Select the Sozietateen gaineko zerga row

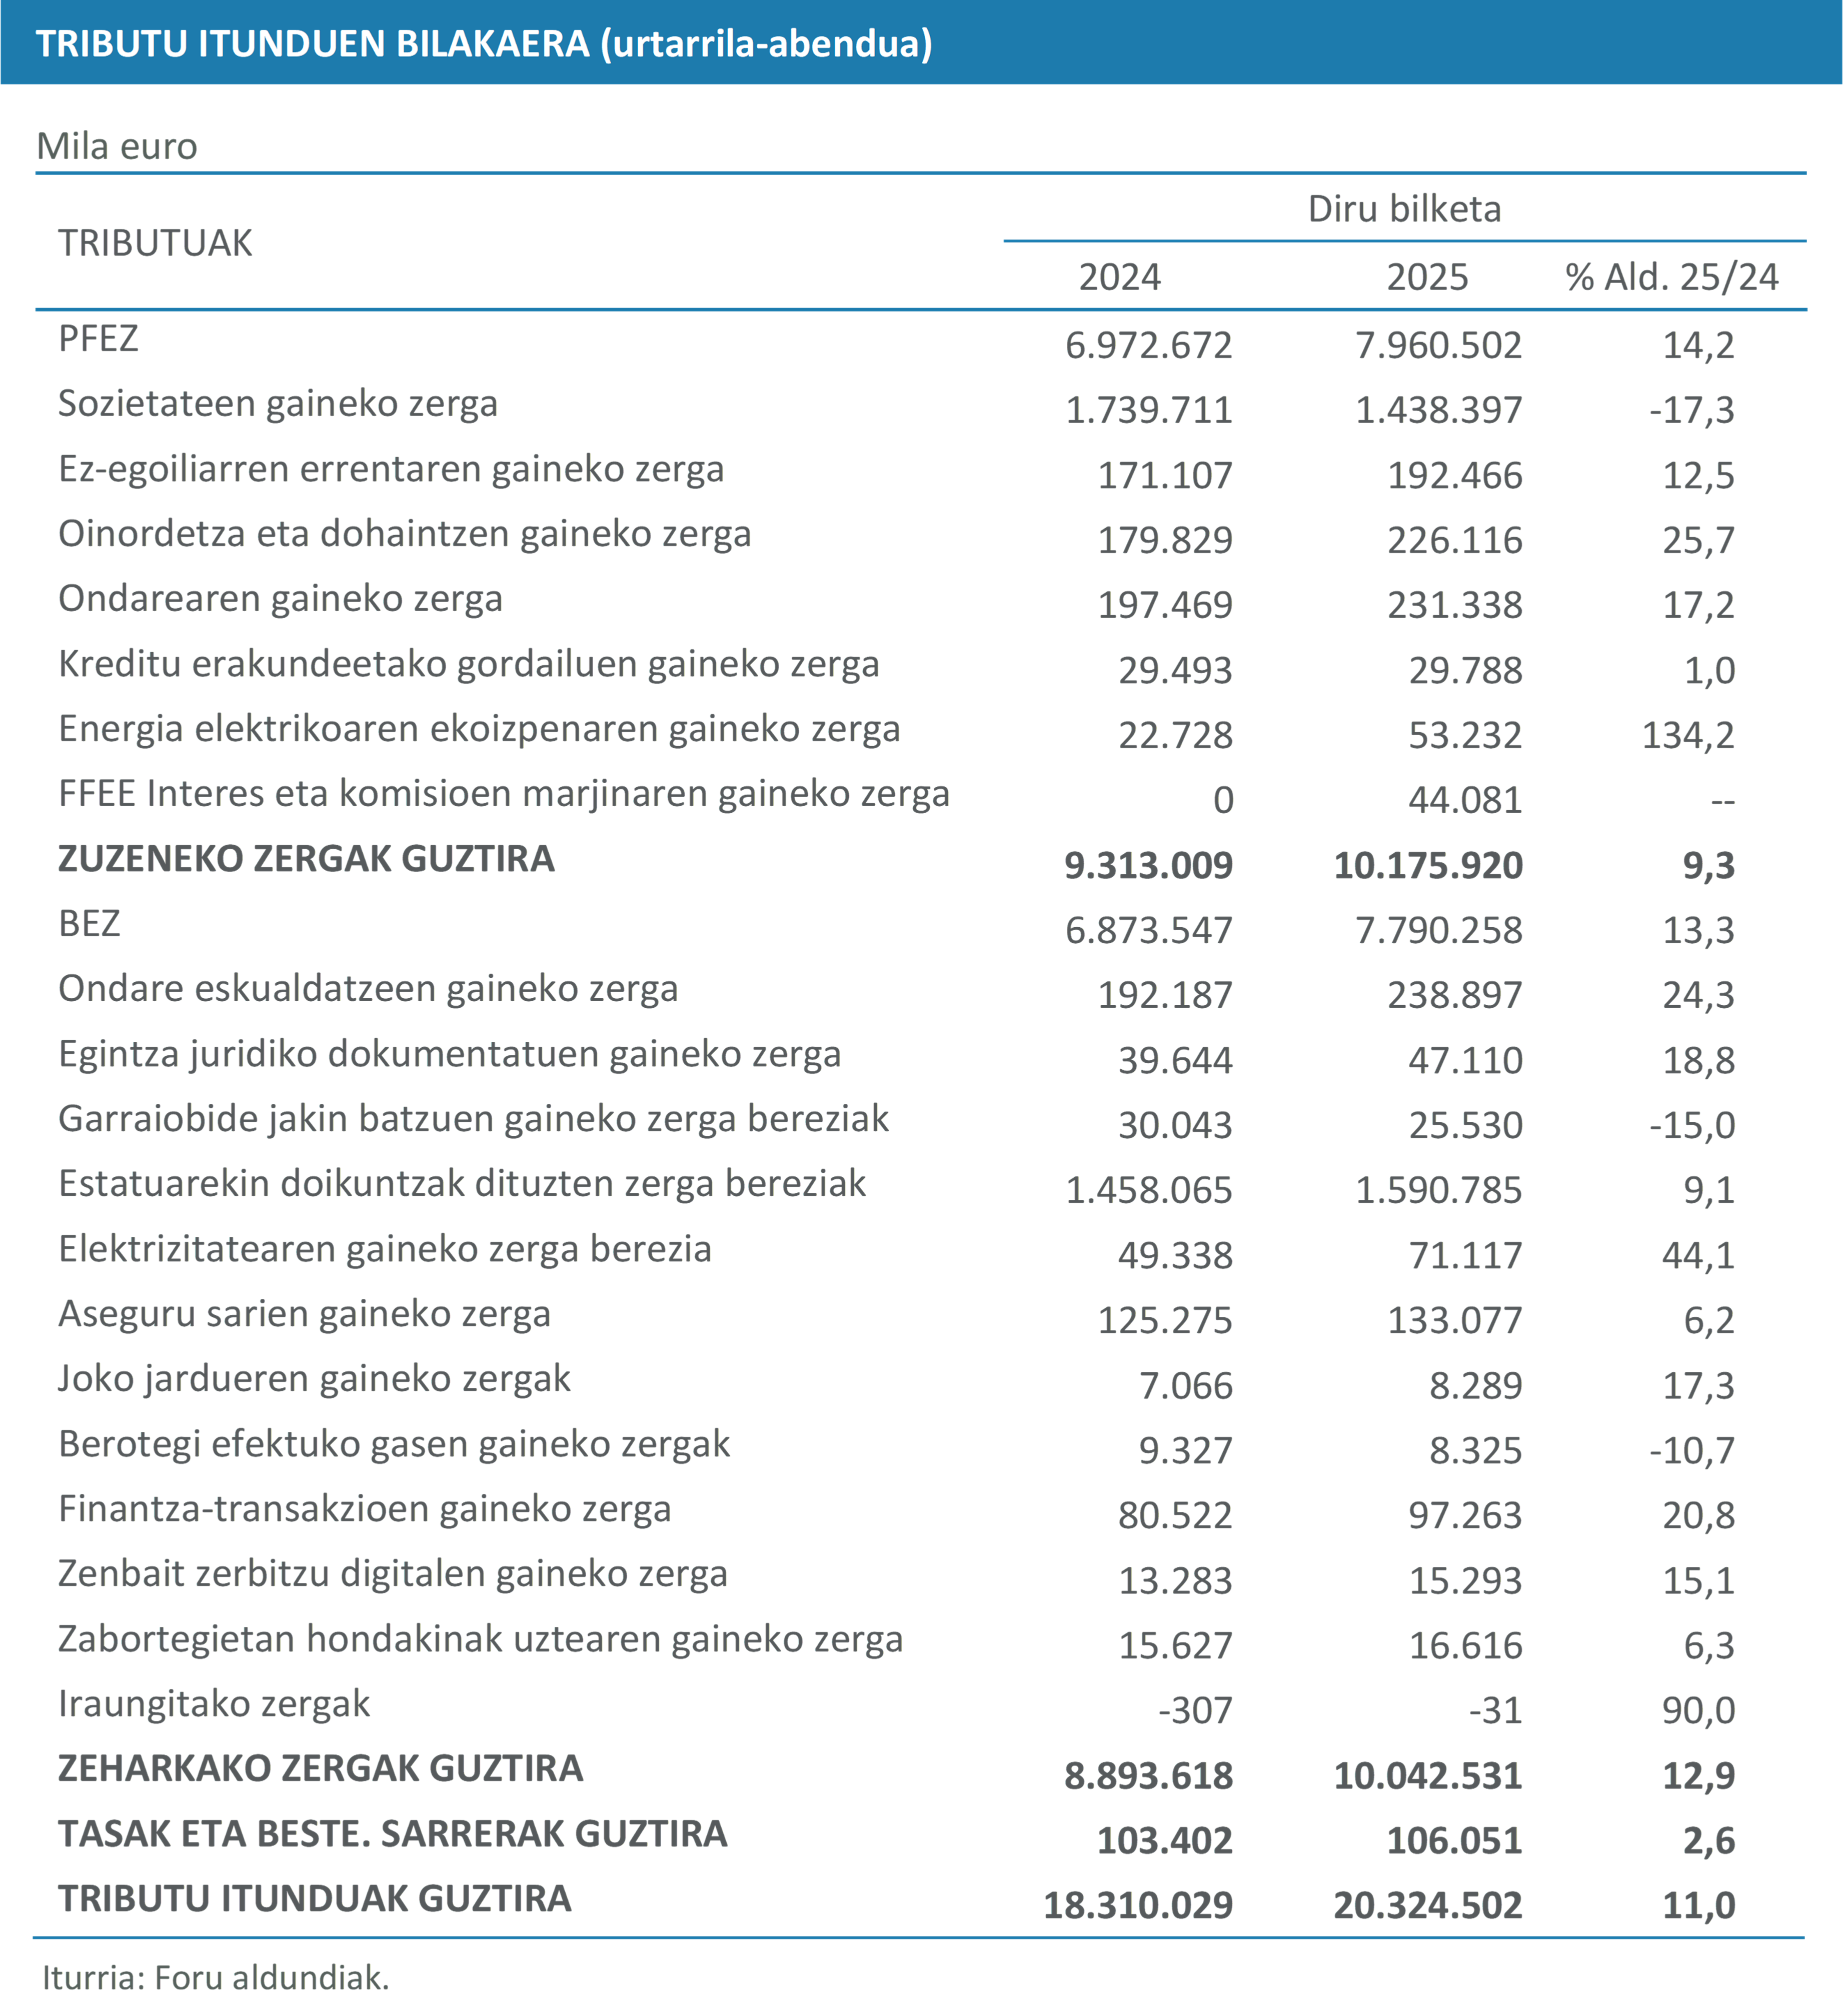(x=277, y=404)
